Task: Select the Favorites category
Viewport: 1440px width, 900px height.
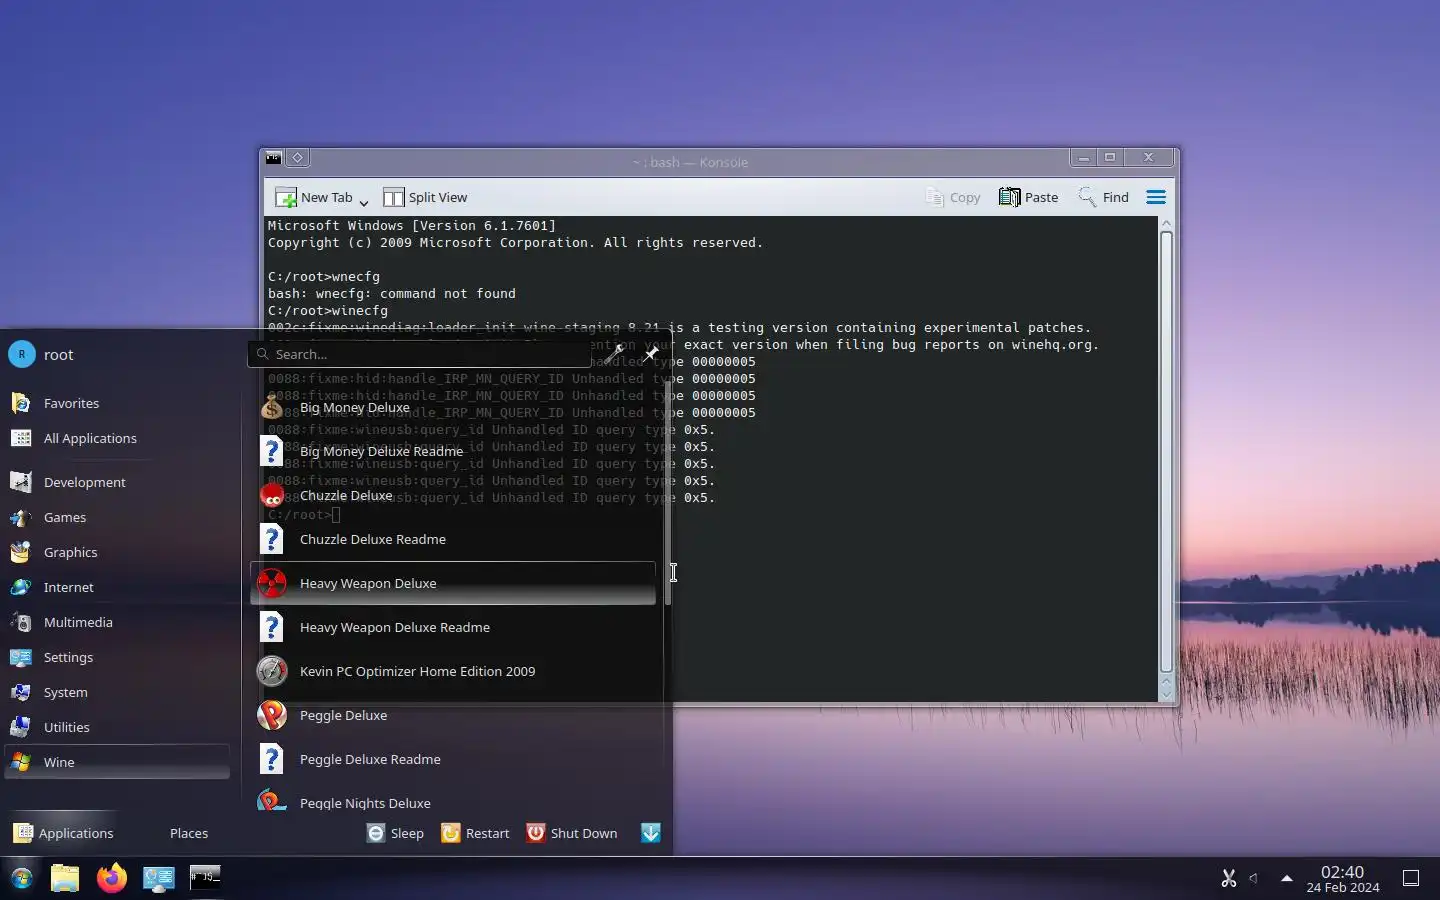Action: tap(117, 403)
